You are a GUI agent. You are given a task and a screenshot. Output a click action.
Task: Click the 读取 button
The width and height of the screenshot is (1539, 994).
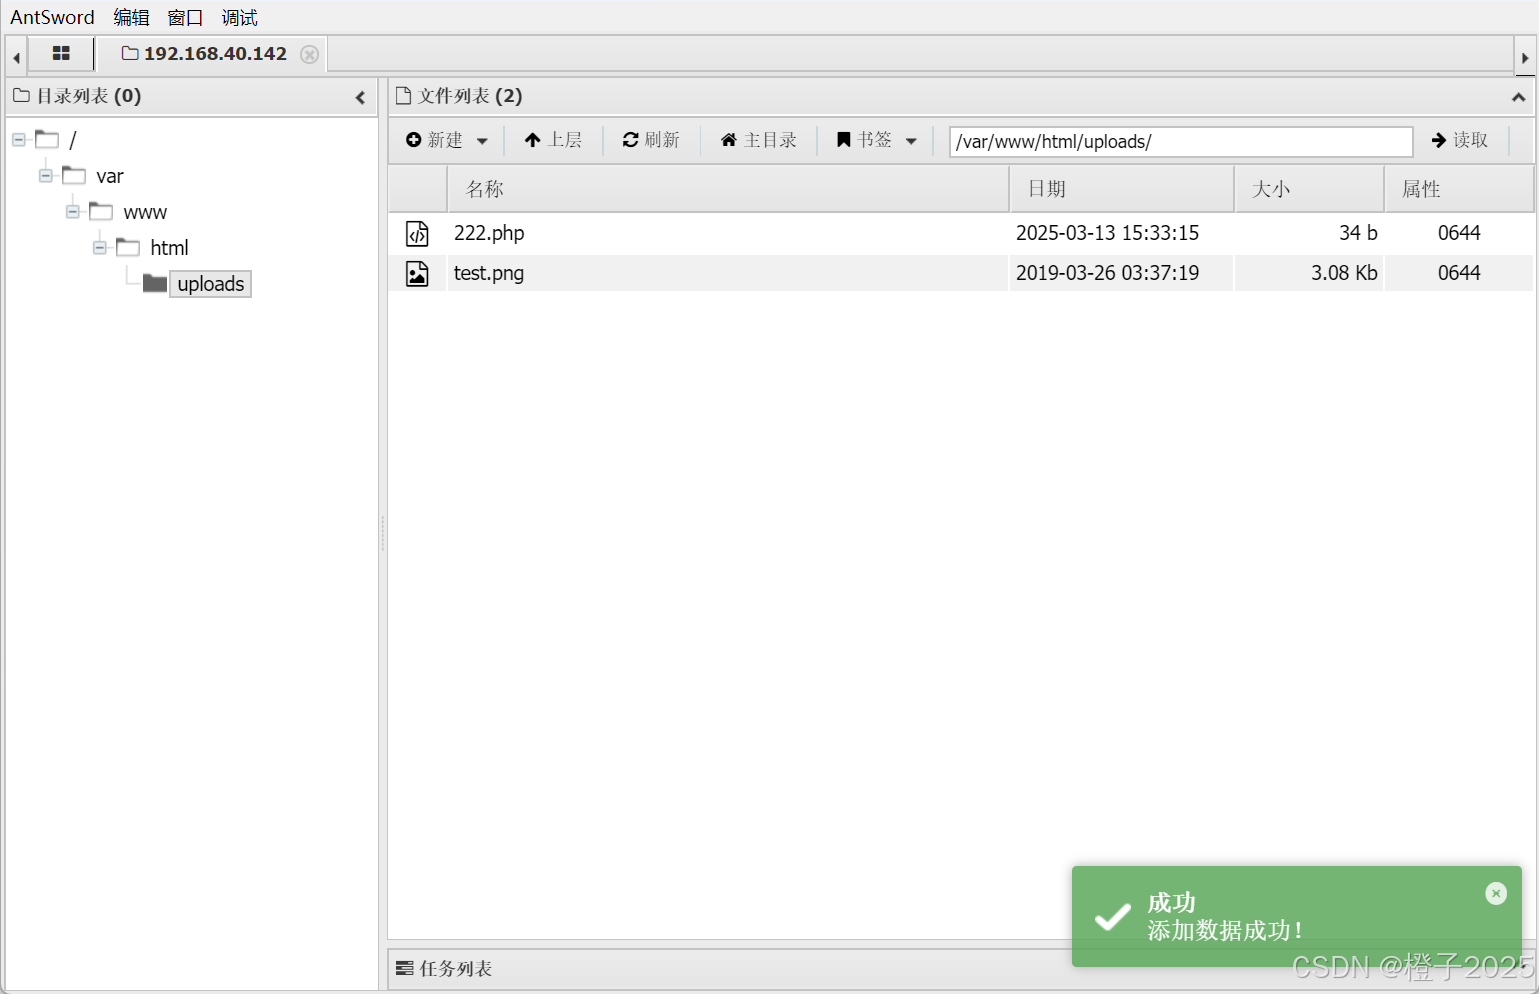pyautogui.click(x=1460, y=140)
